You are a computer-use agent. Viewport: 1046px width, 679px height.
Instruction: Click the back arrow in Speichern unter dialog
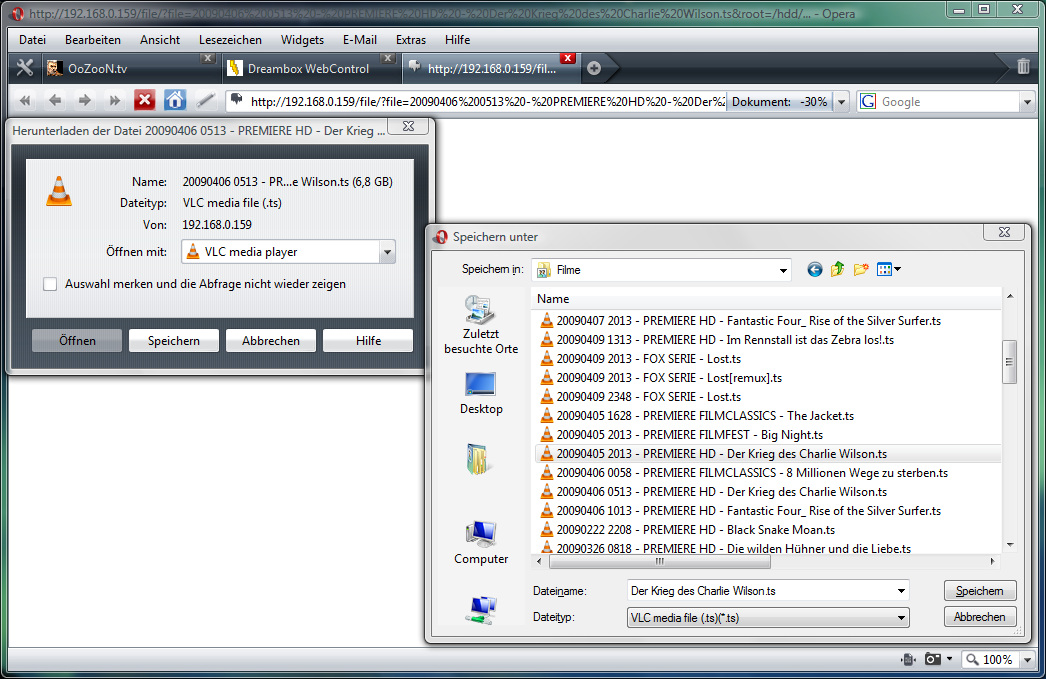coord(815,269)
